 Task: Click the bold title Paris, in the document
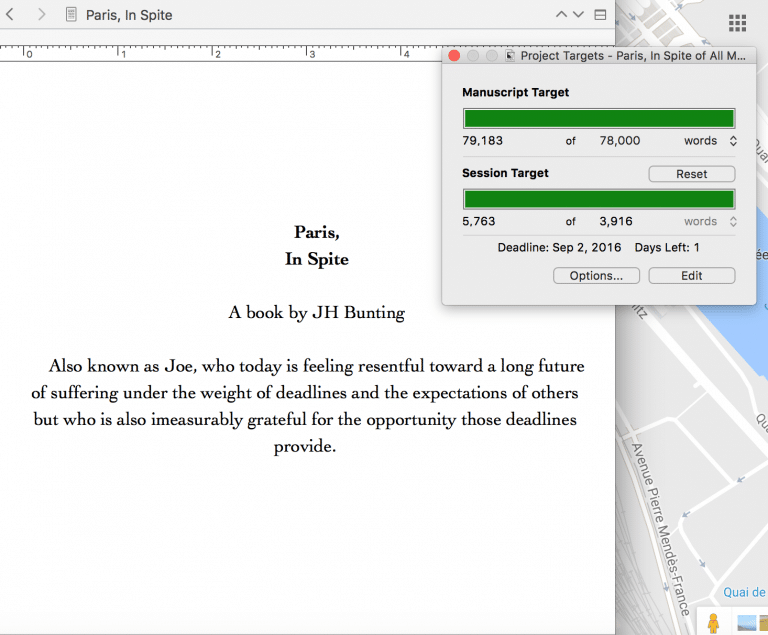(316, 232)
